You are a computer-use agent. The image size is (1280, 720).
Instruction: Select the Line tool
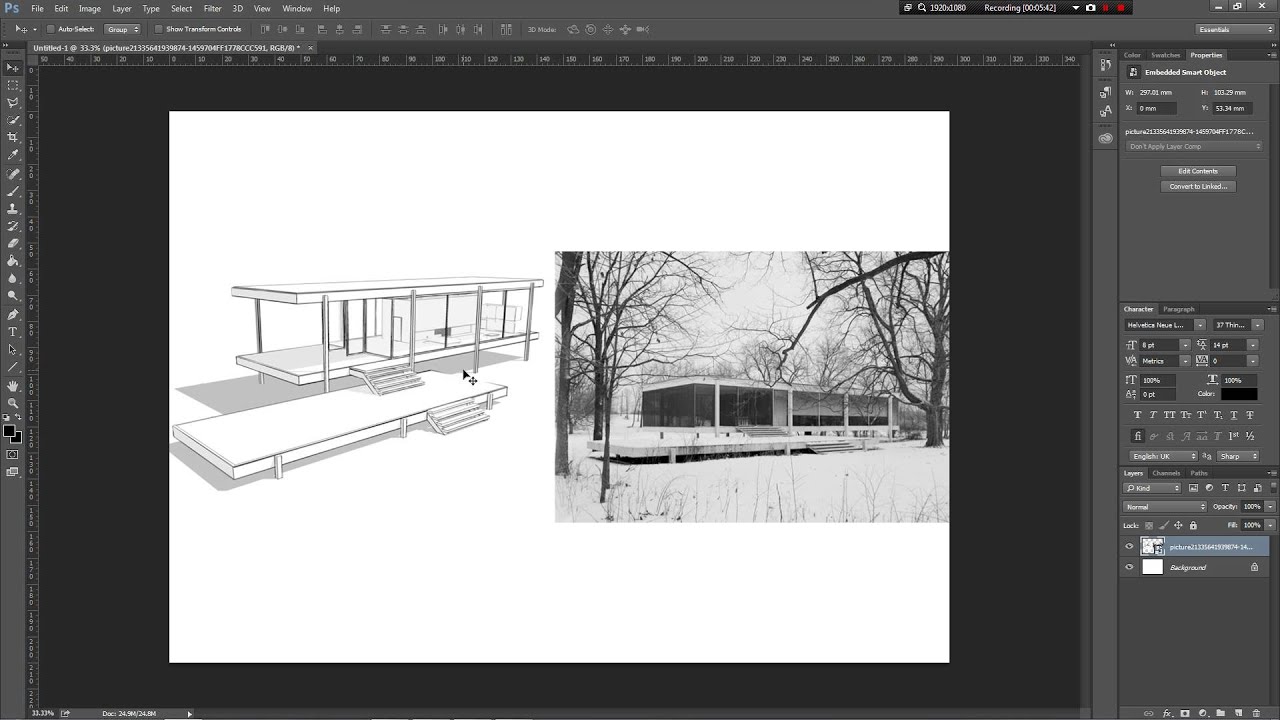pos(13,367)
